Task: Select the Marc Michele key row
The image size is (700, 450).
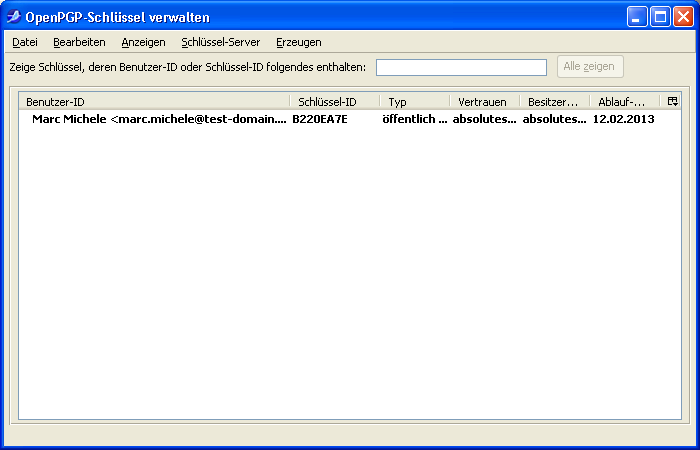Action: click(x=350, y=119)
